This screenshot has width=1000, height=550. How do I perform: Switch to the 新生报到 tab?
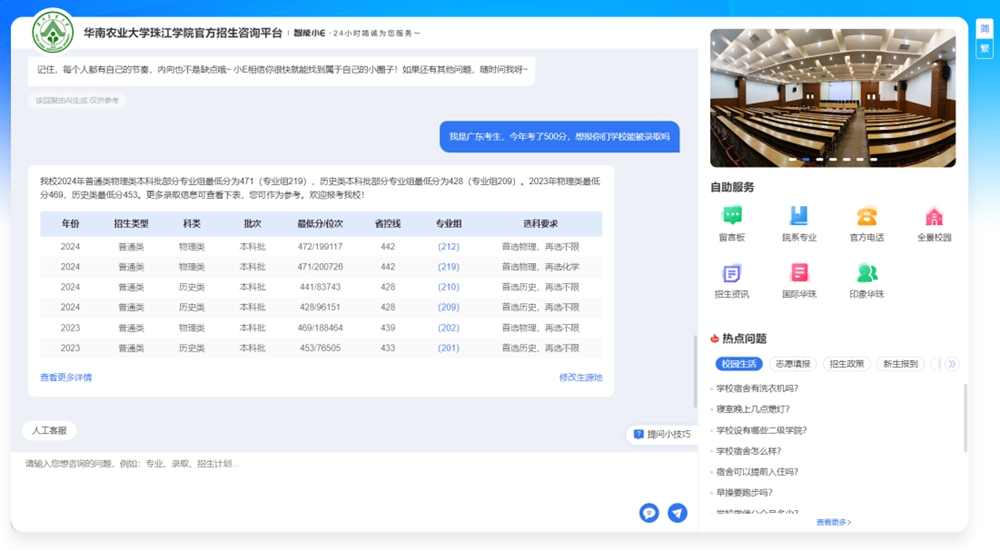pyautogui.click(x=900, y=364)
